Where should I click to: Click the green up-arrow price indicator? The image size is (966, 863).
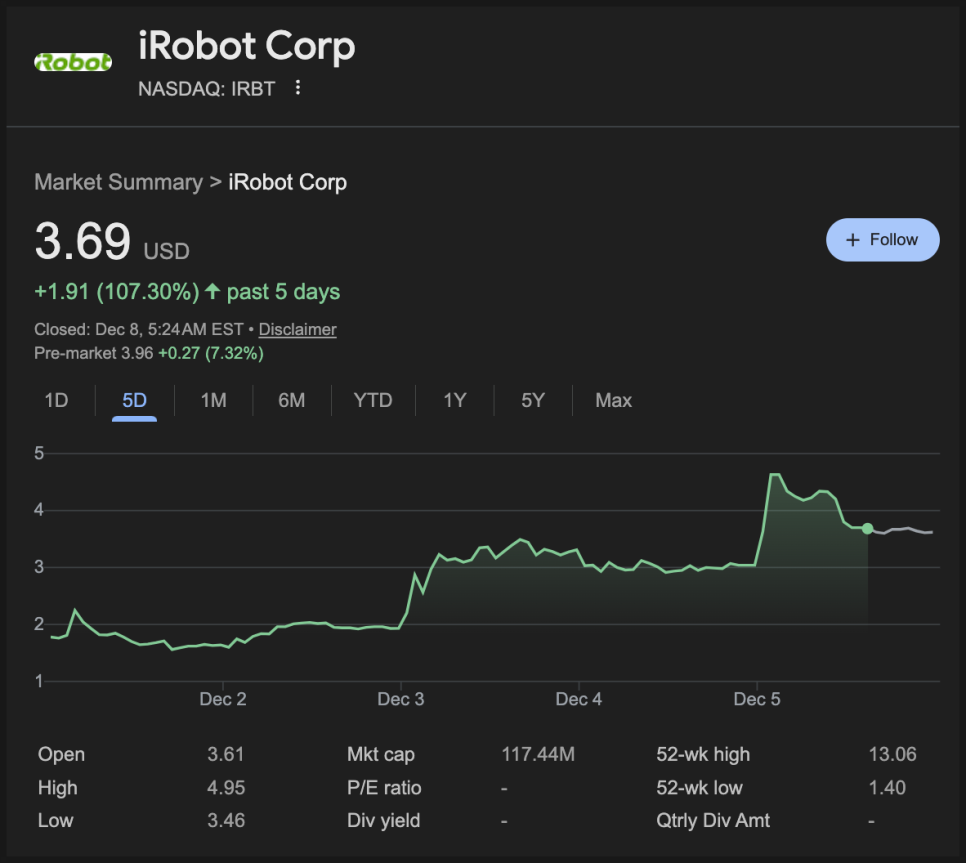[x=212, y=292]
